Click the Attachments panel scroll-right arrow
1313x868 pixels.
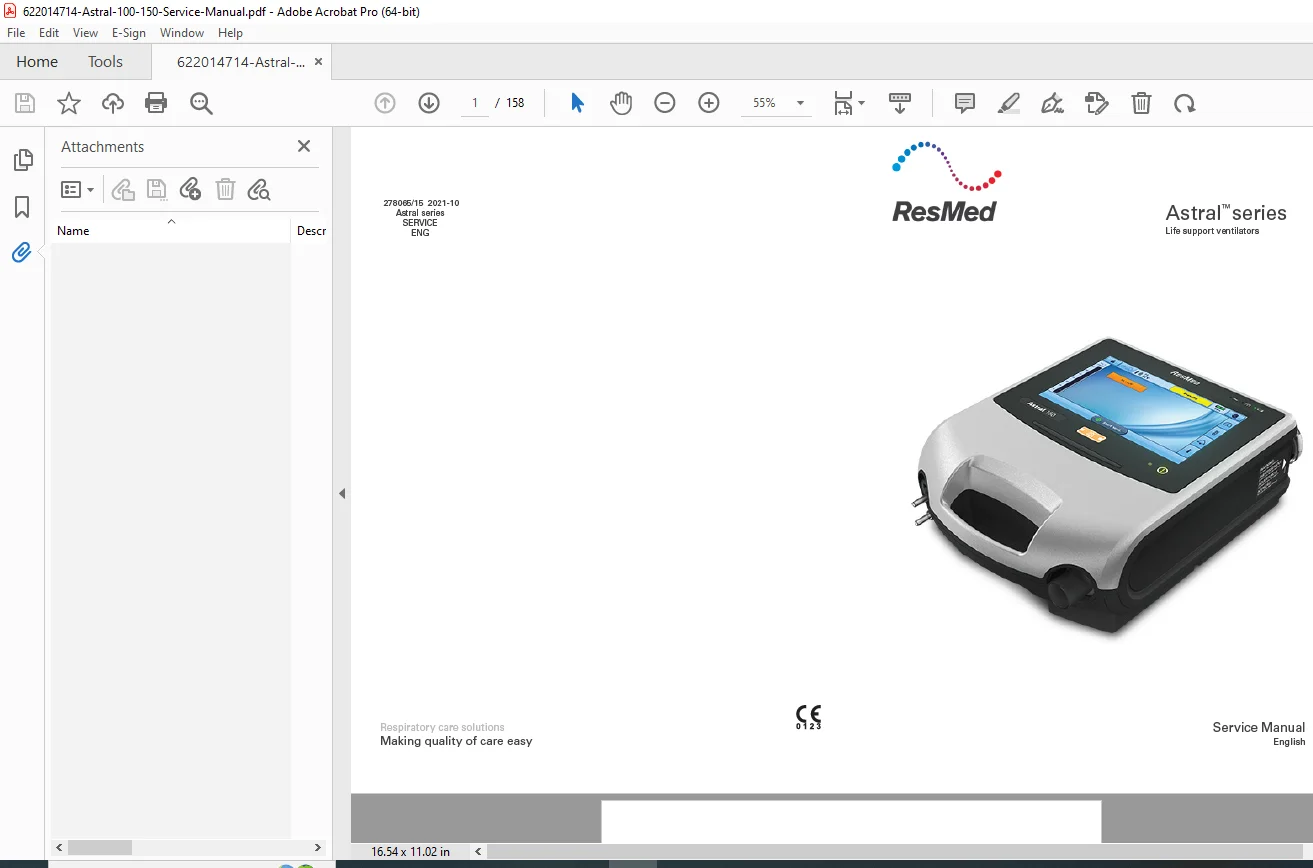coord(318,847)
